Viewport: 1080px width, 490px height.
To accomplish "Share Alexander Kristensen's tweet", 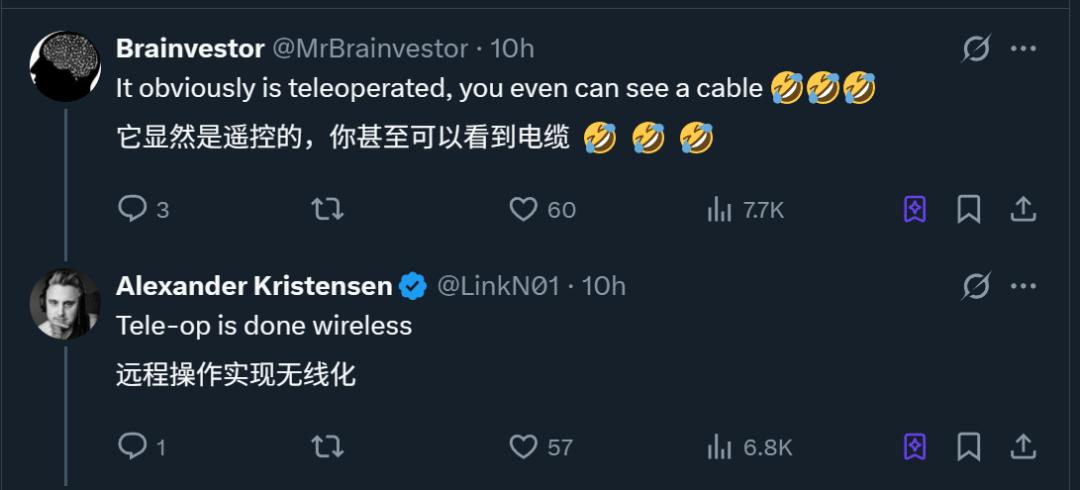I will click(x=1023, y=447).
